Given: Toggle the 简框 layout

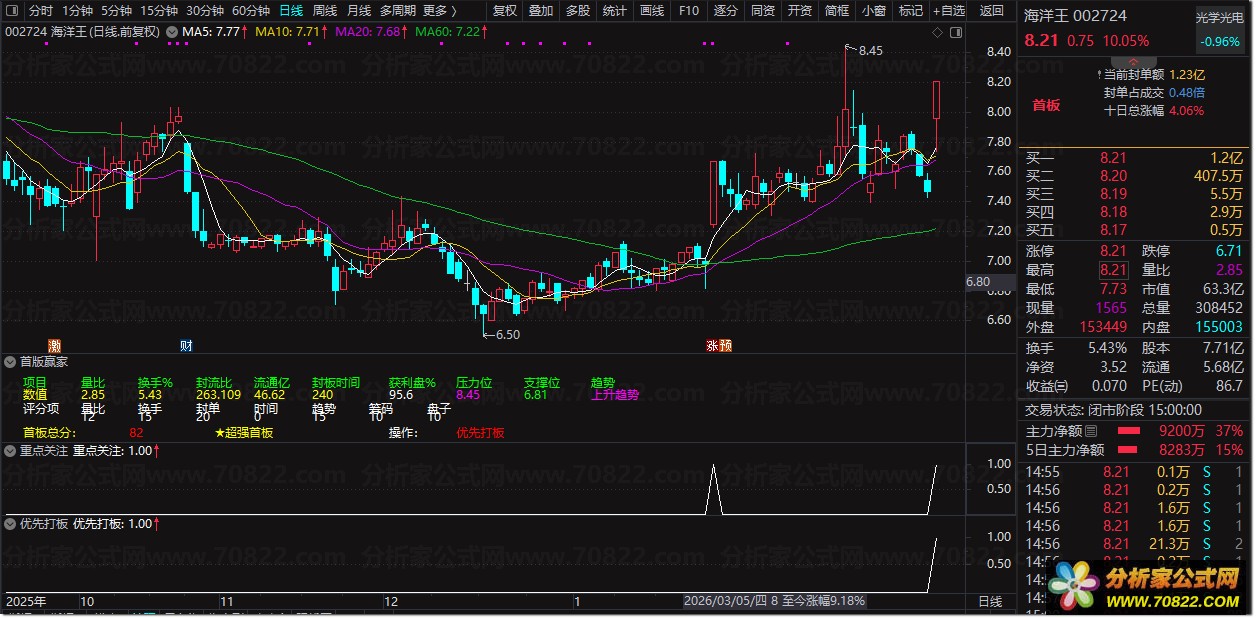Looking at the screenshot, I should pos(836,11).
